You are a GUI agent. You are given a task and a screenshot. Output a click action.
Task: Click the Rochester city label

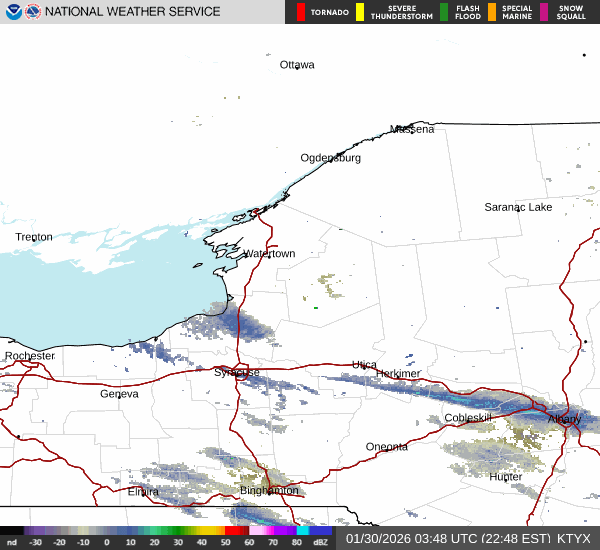click(x=30, y=356)
